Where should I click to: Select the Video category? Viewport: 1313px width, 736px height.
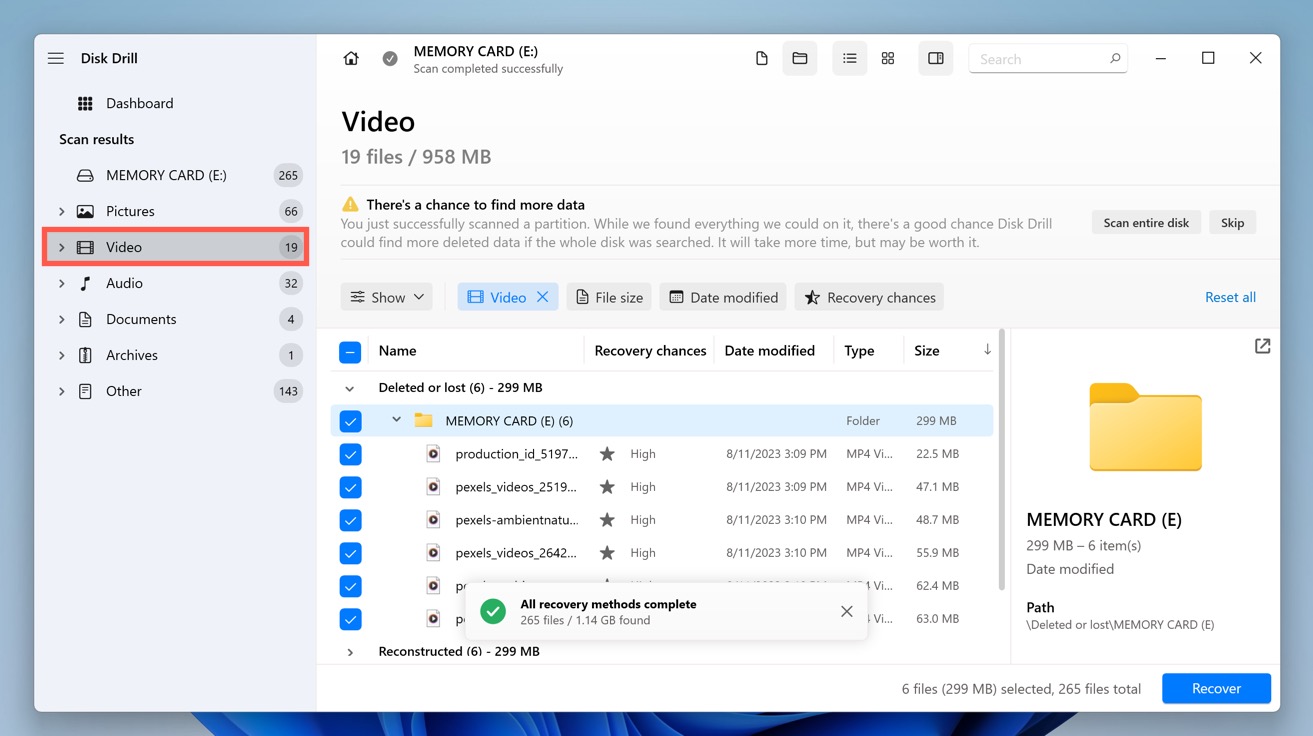tap(176, 247)
